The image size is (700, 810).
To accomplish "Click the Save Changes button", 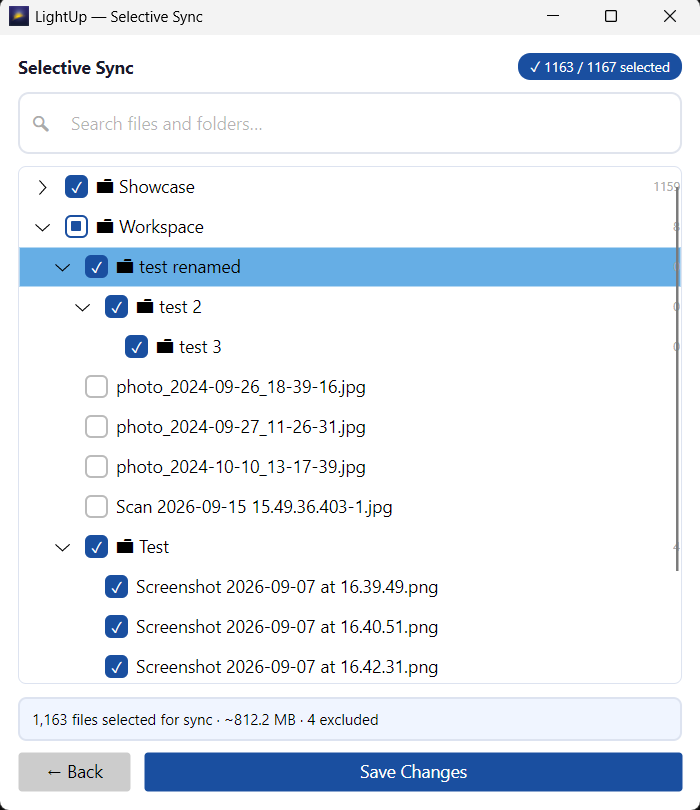I will [413, 772].
